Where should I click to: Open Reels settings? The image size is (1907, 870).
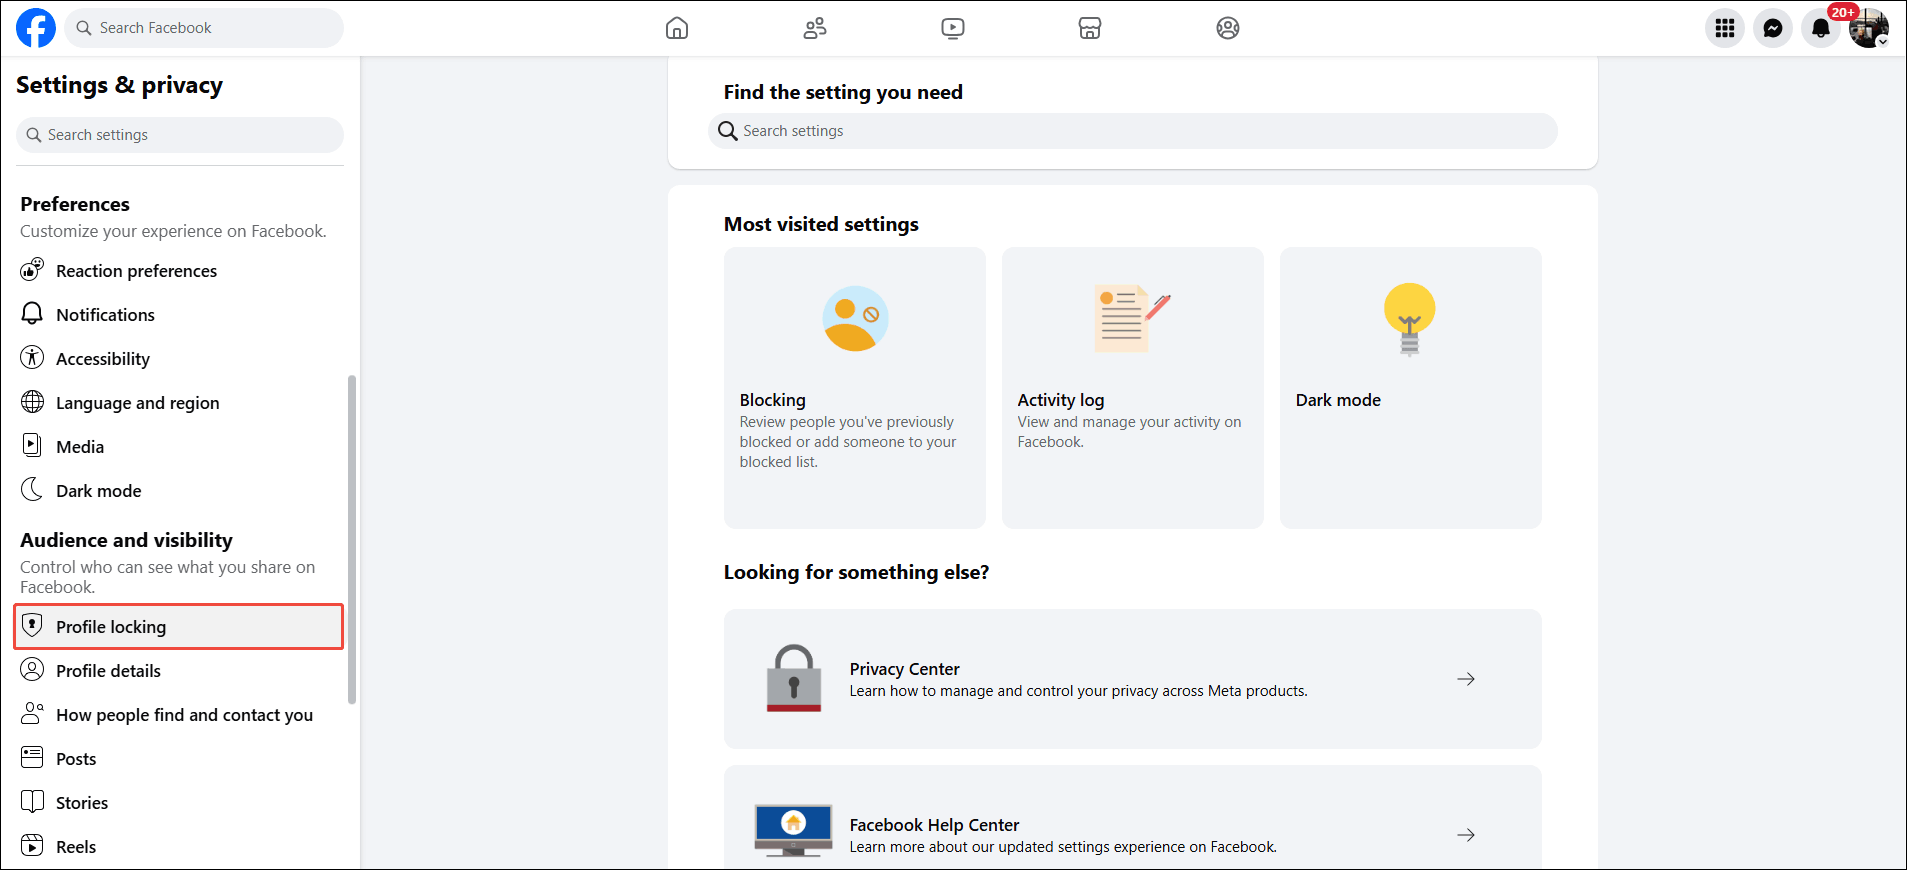click(180, 847)
